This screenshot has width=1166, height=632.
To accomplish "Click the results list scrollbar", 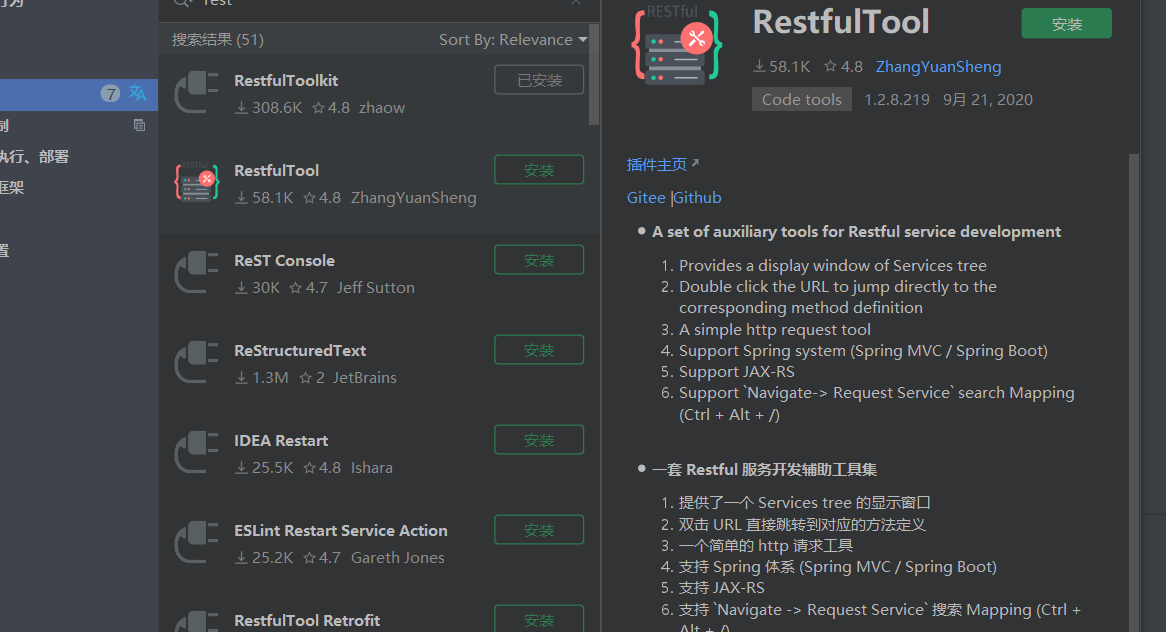I will tap(593, 74).
